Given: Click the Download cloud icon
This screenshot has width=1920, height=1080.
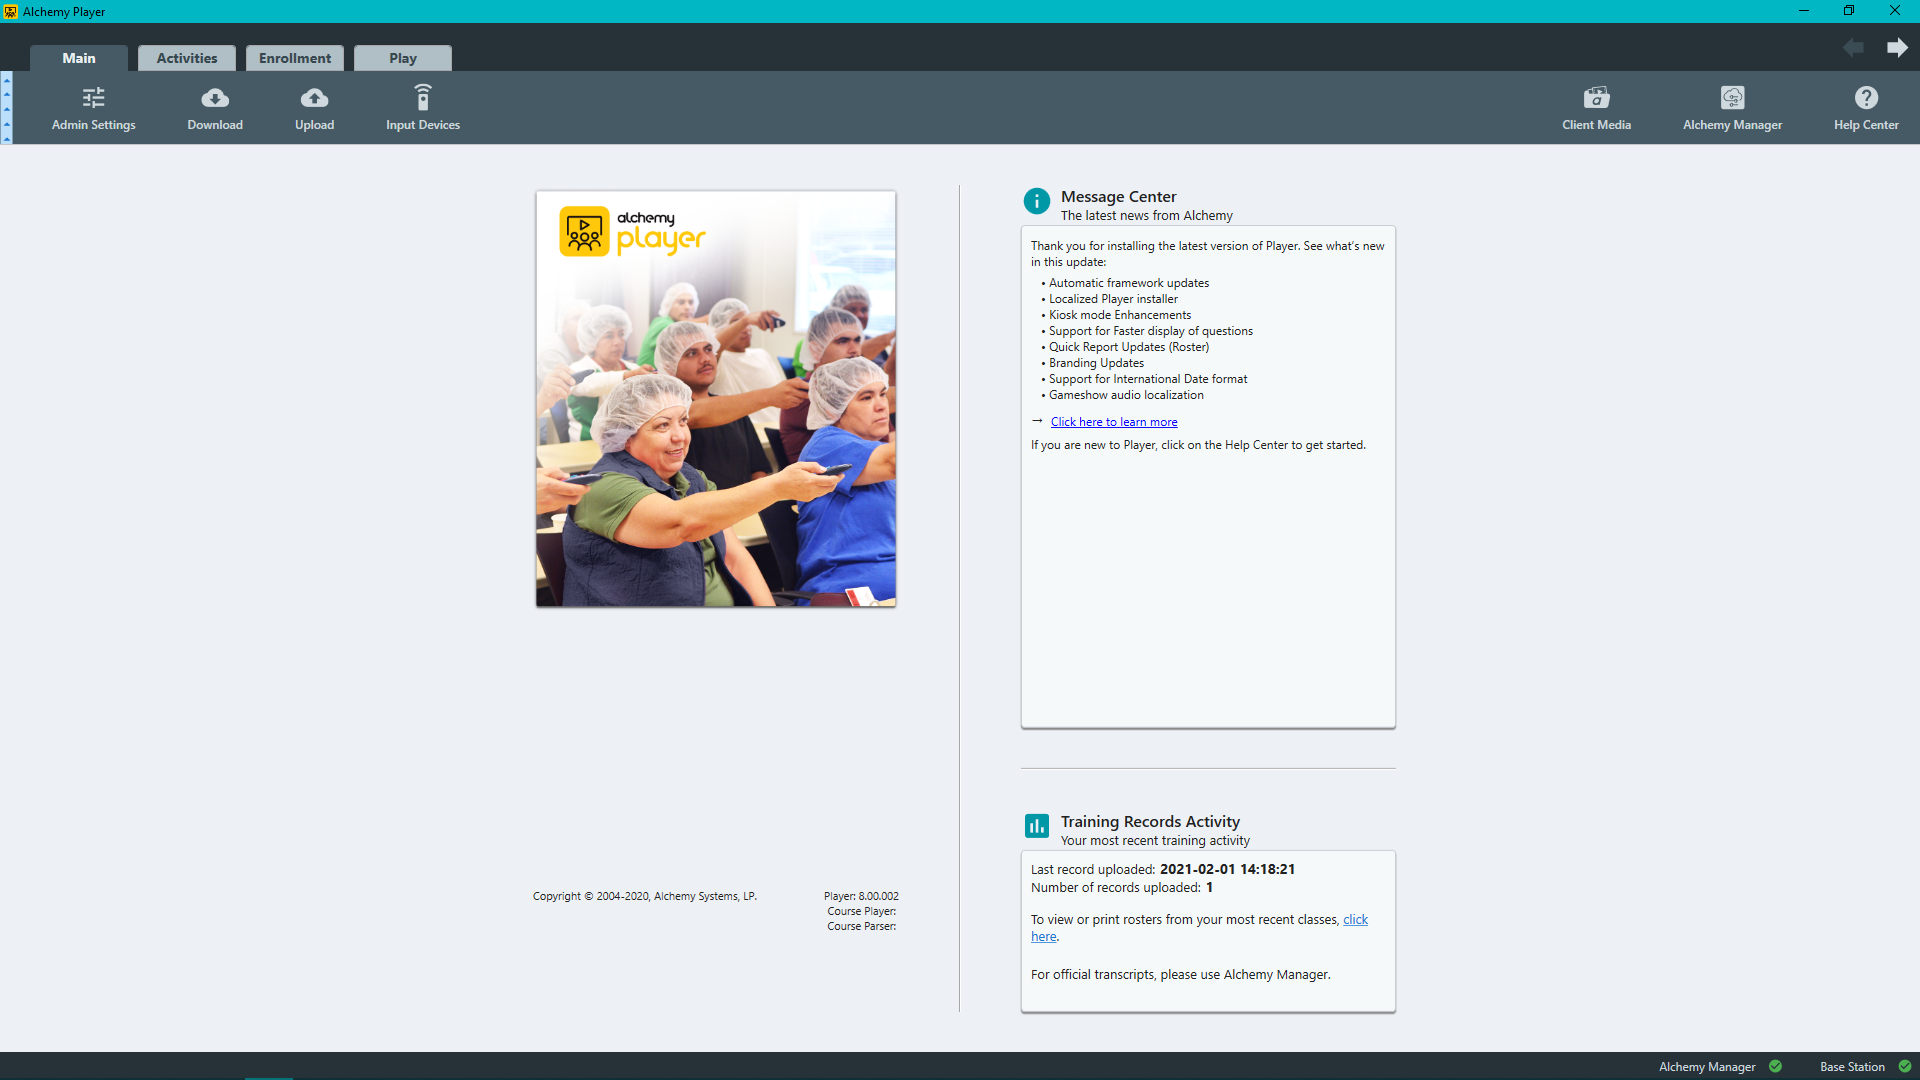Looking at the screenshot, I should tap(215, 98).
